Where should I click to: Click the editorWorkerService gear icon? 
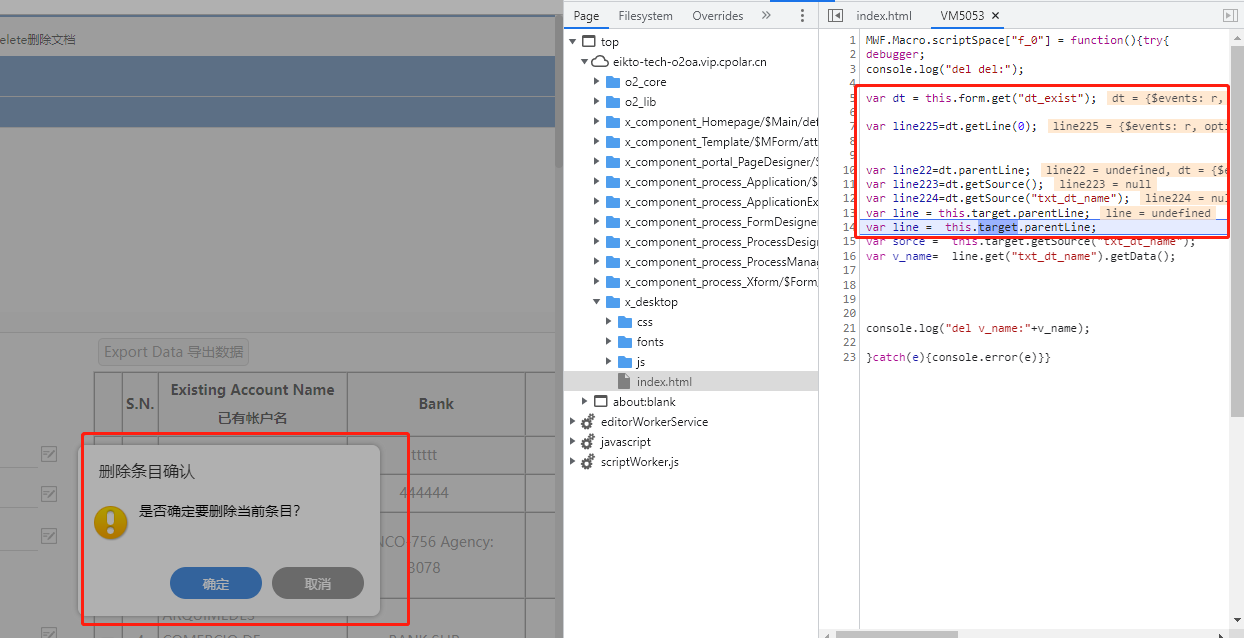tap(587, 422)
